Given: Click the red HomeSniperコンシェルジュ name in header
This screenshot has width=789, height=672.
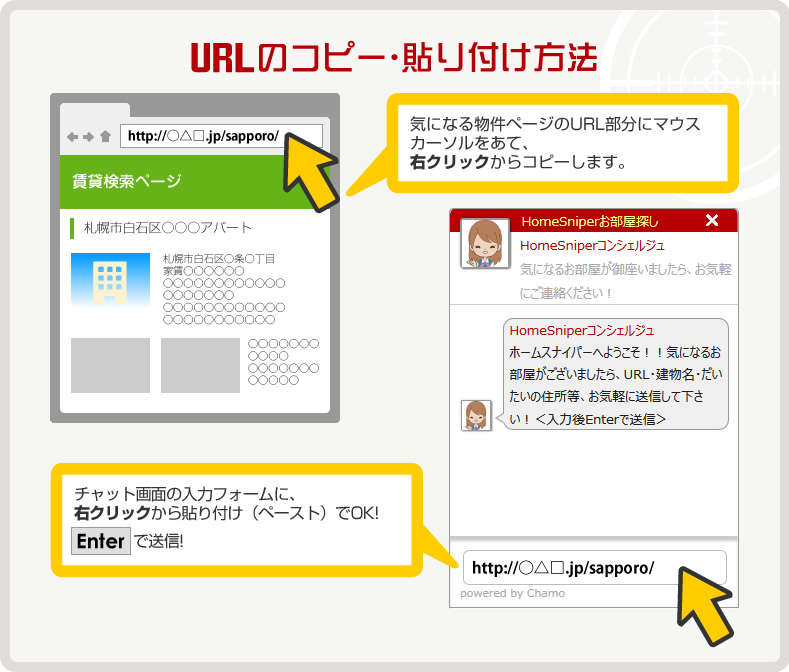Looking at the screenshot, I should (592, 246).
